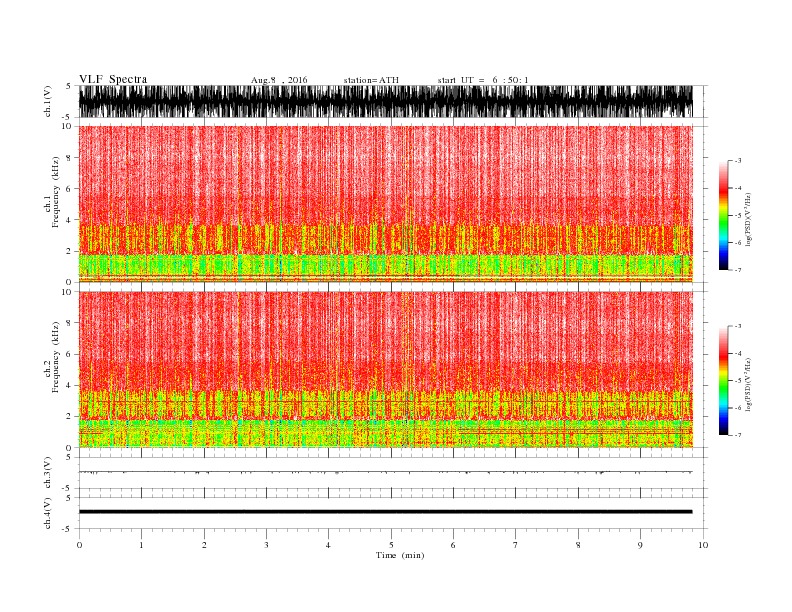Click the time axis tick label "7"
Image resolution: width=792 pixels, height=612 pixels.
515,545
